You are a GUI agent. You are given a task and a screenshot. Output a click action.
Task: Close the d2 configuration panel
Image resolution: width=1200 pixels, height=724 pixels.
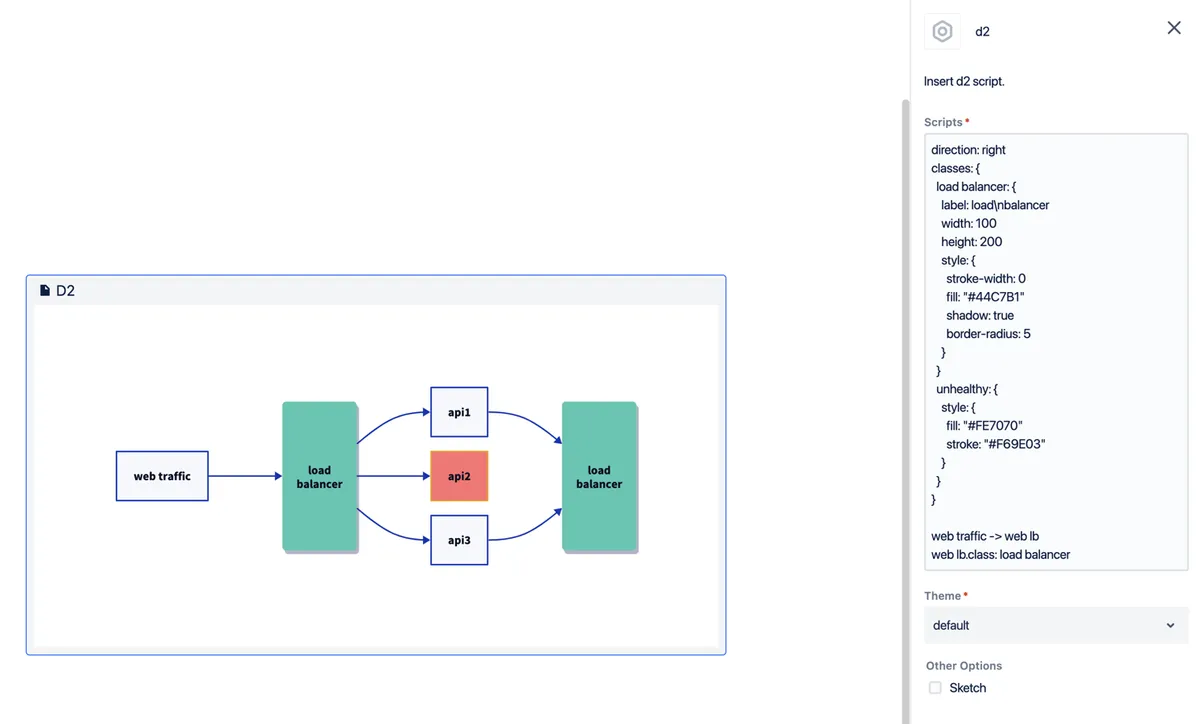tap(1174, 28)
